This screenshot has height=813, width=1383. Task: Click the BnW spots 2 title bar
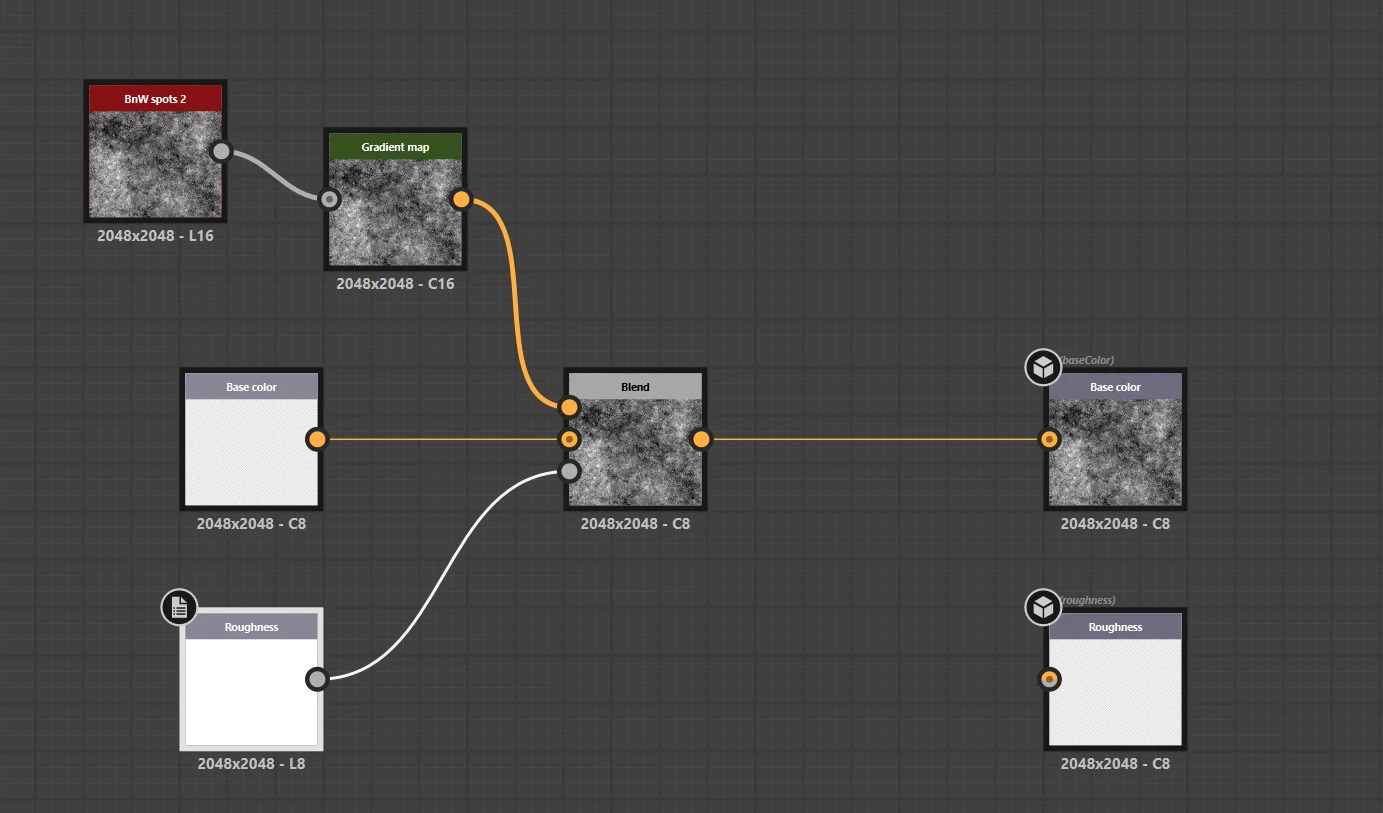155,99
